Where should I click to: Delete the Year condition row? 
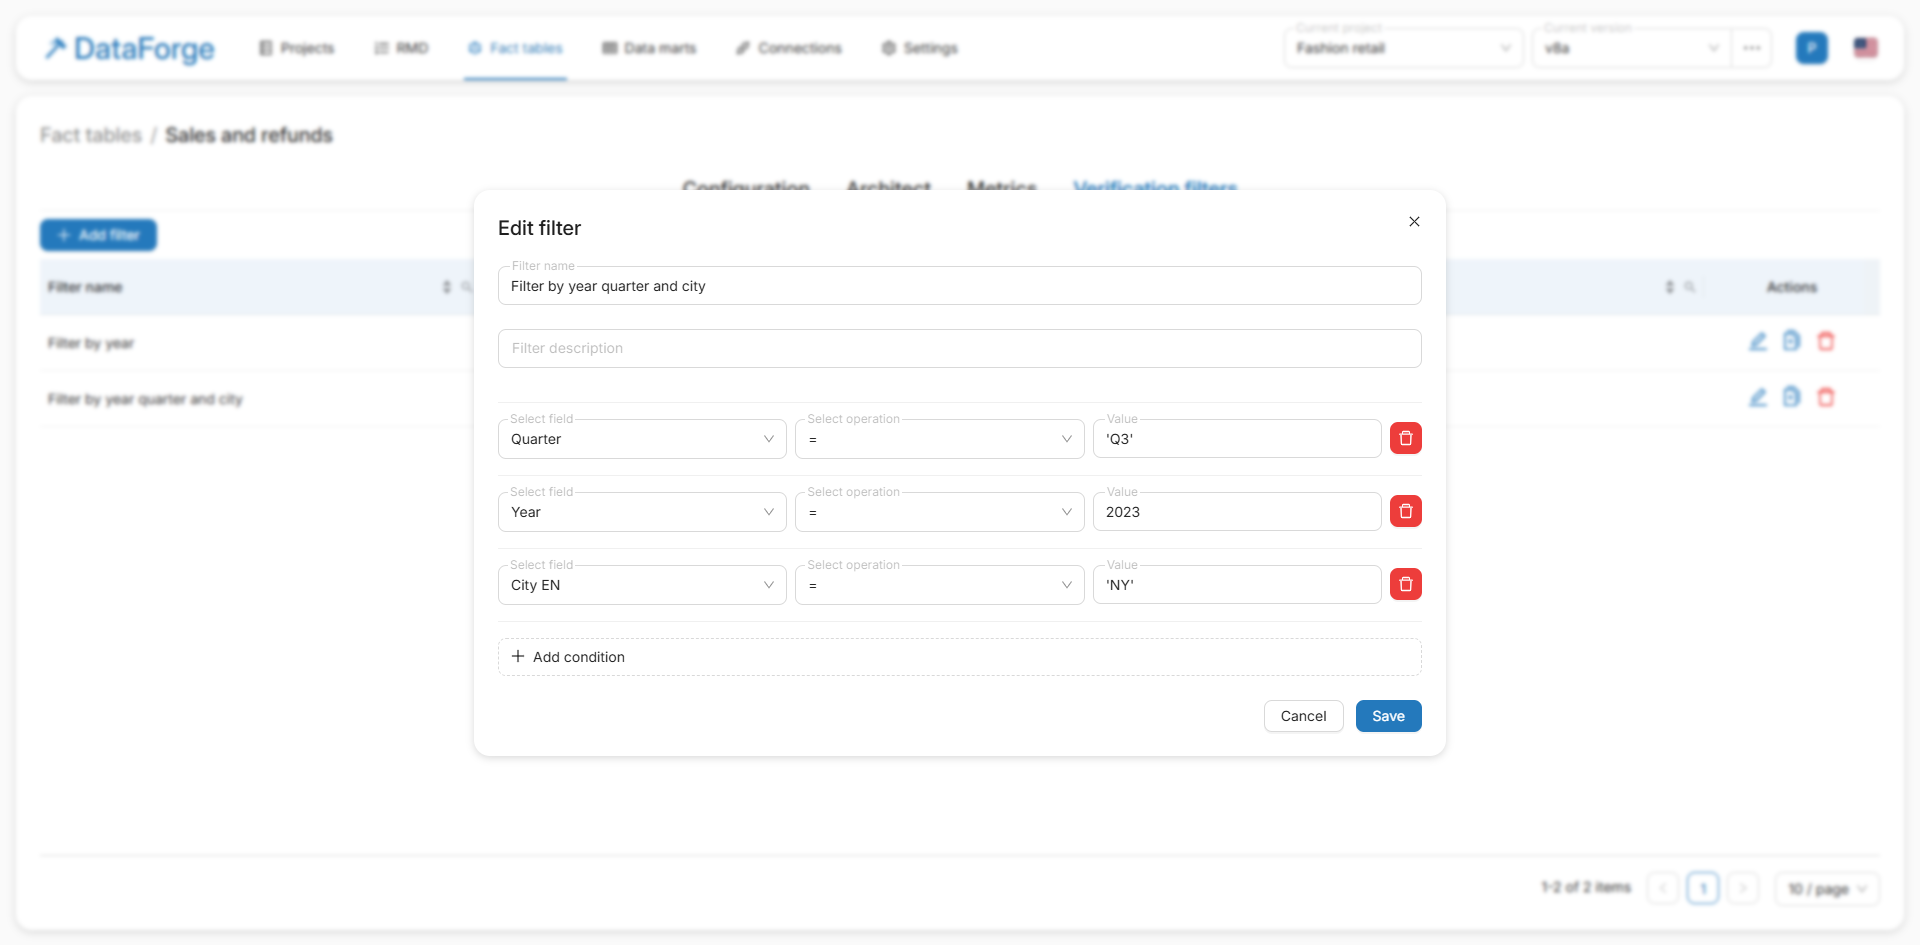click(x=1405, y=511)
